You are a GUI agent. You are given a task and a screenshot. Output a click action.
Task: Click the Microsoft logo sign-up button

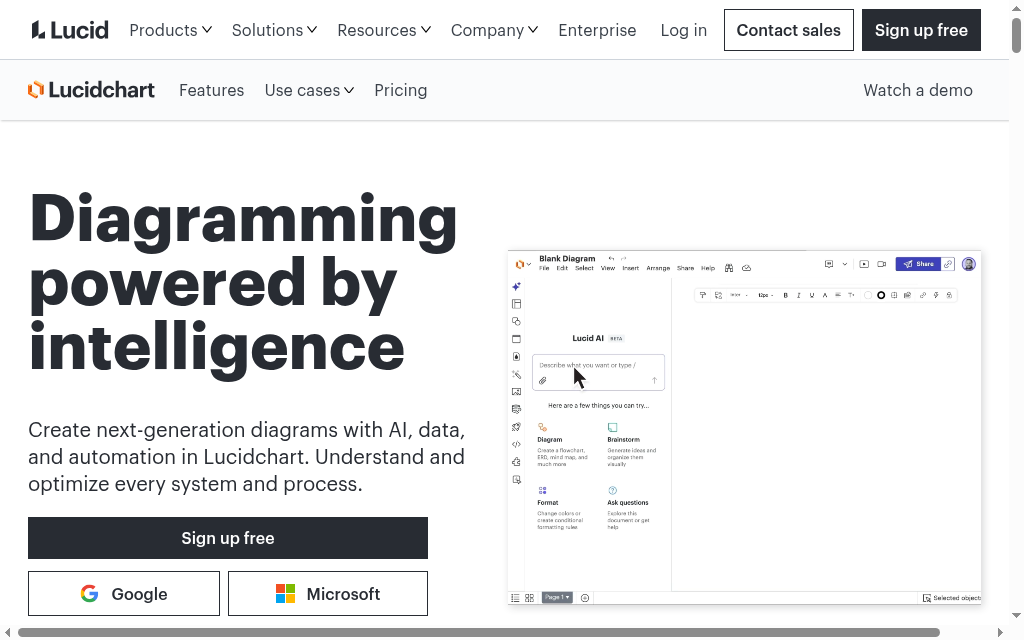328,594
